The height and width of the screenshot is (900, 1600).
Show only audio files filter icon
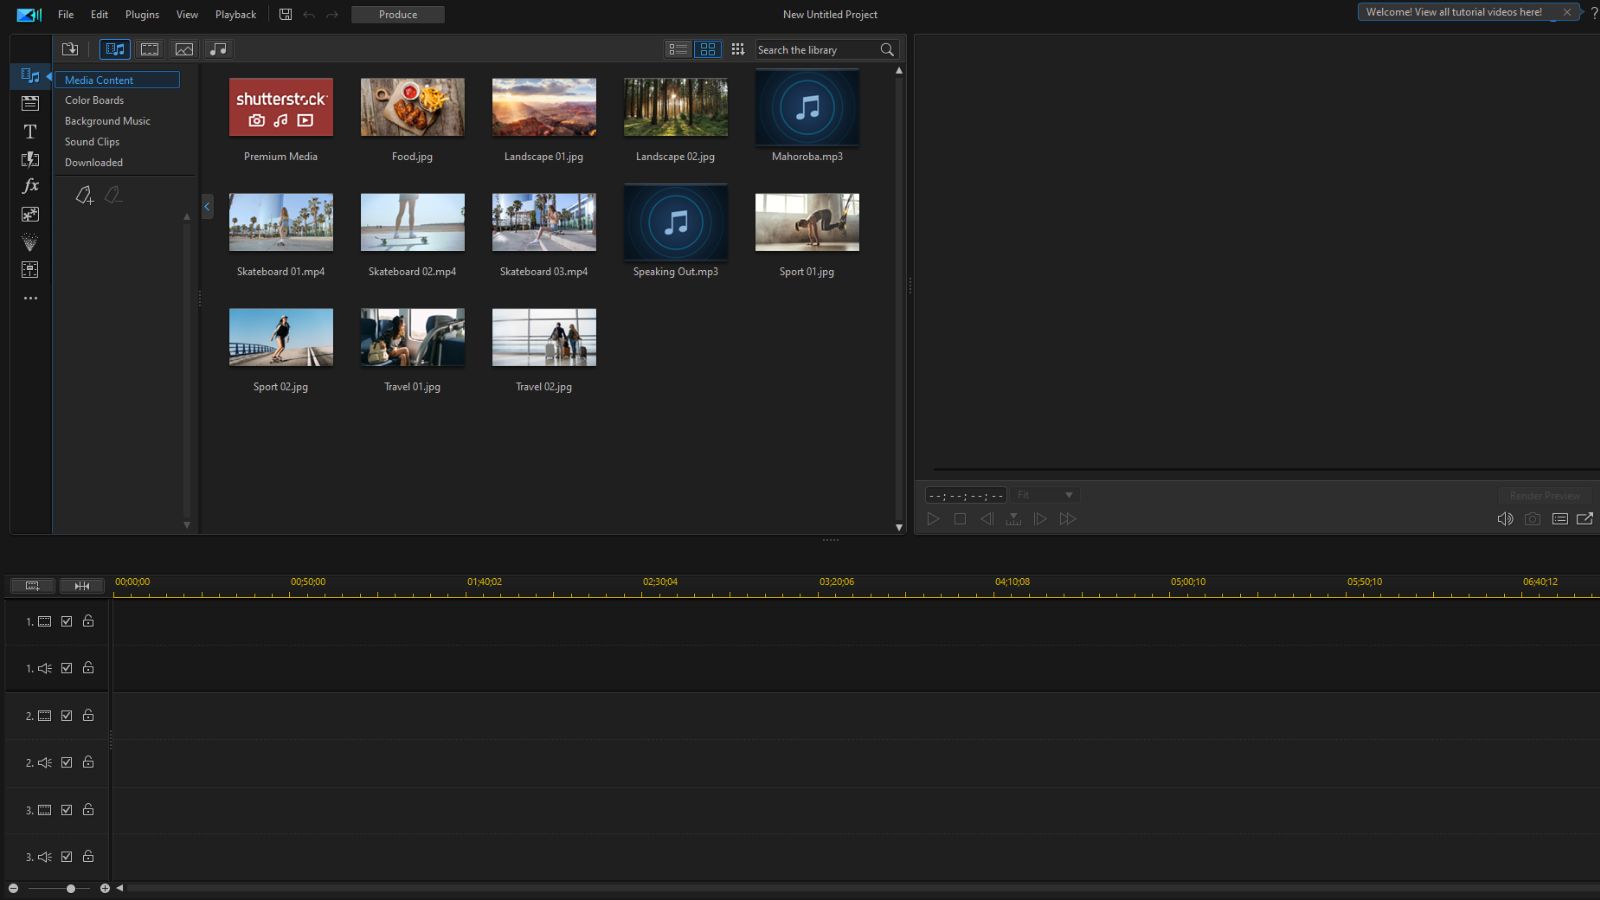coord(217,49)
